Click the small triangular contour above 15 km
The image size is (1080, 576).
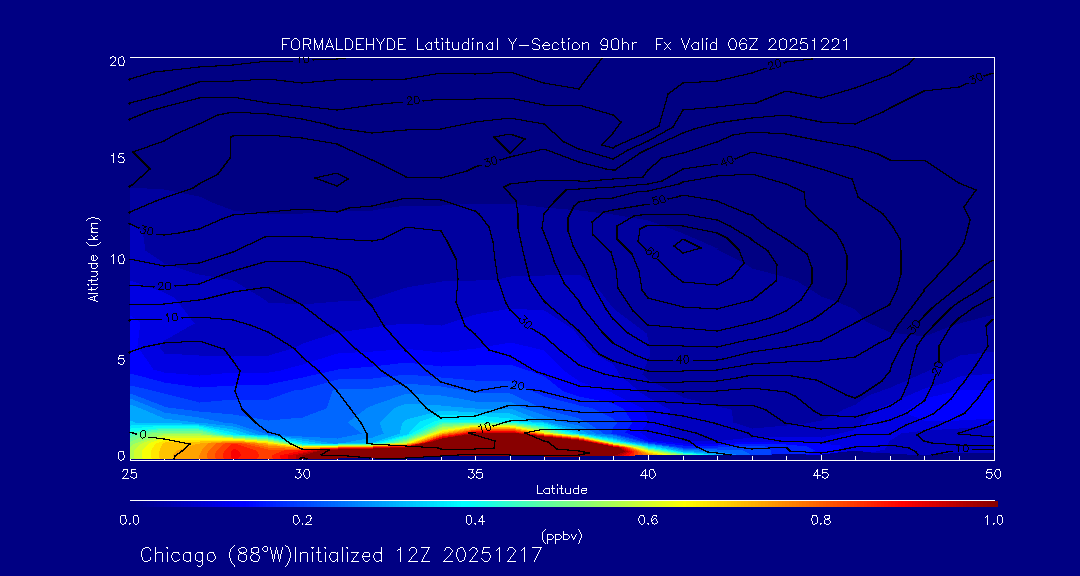tap(510, 143)
